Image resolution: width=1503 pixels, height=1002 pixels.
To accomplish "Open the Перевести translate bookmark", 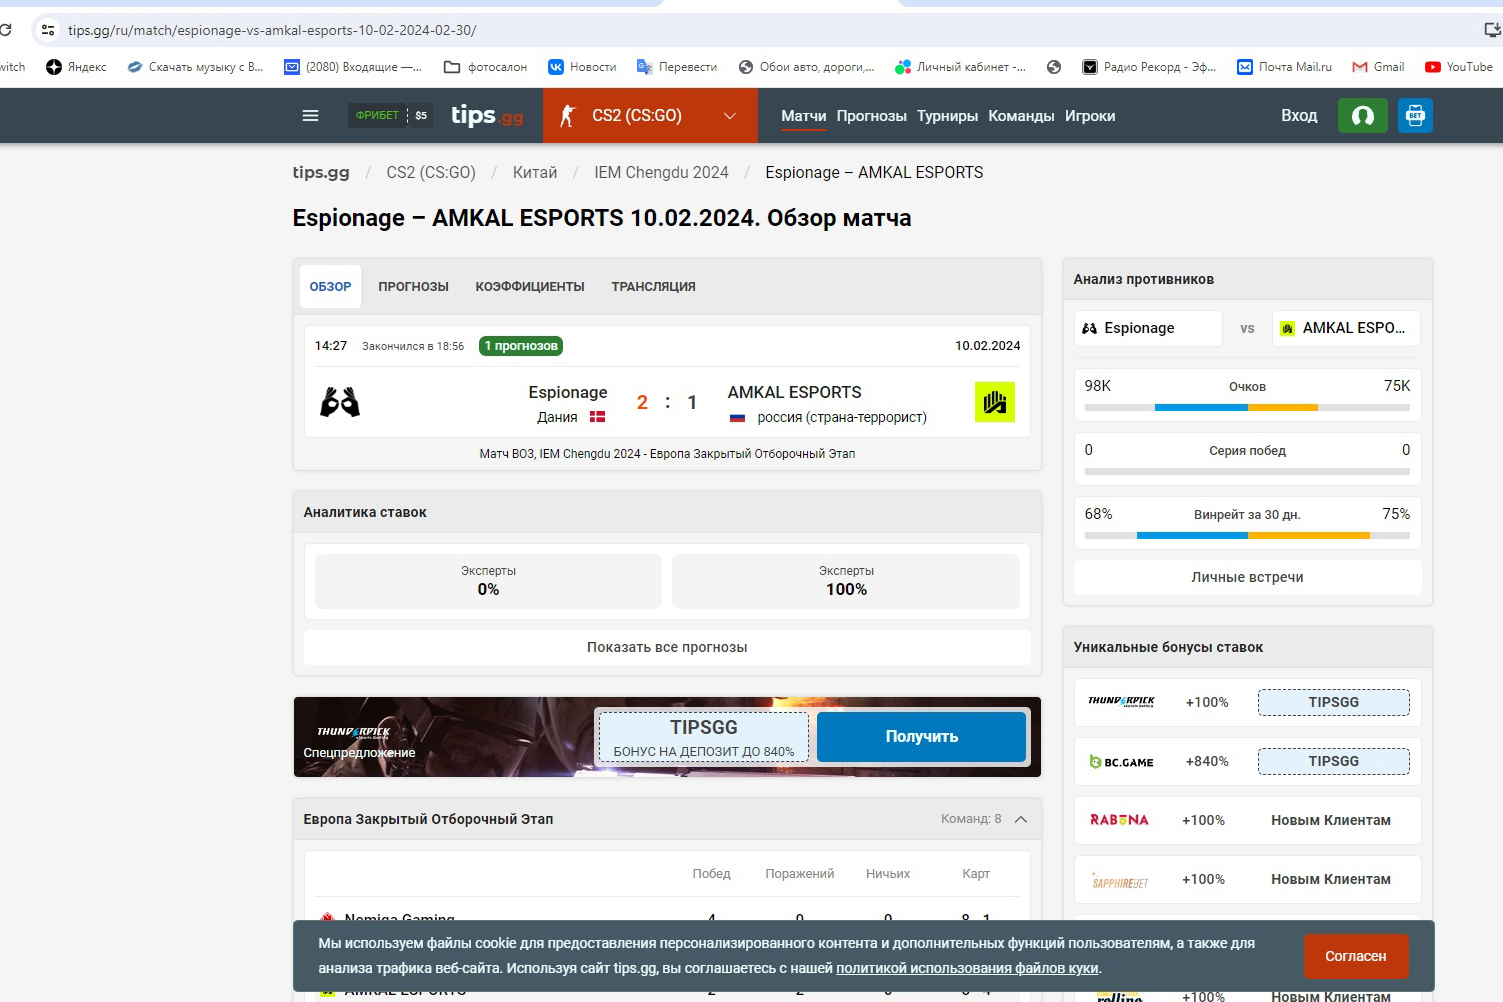I will pyautogui.click(x=677, y=67).
